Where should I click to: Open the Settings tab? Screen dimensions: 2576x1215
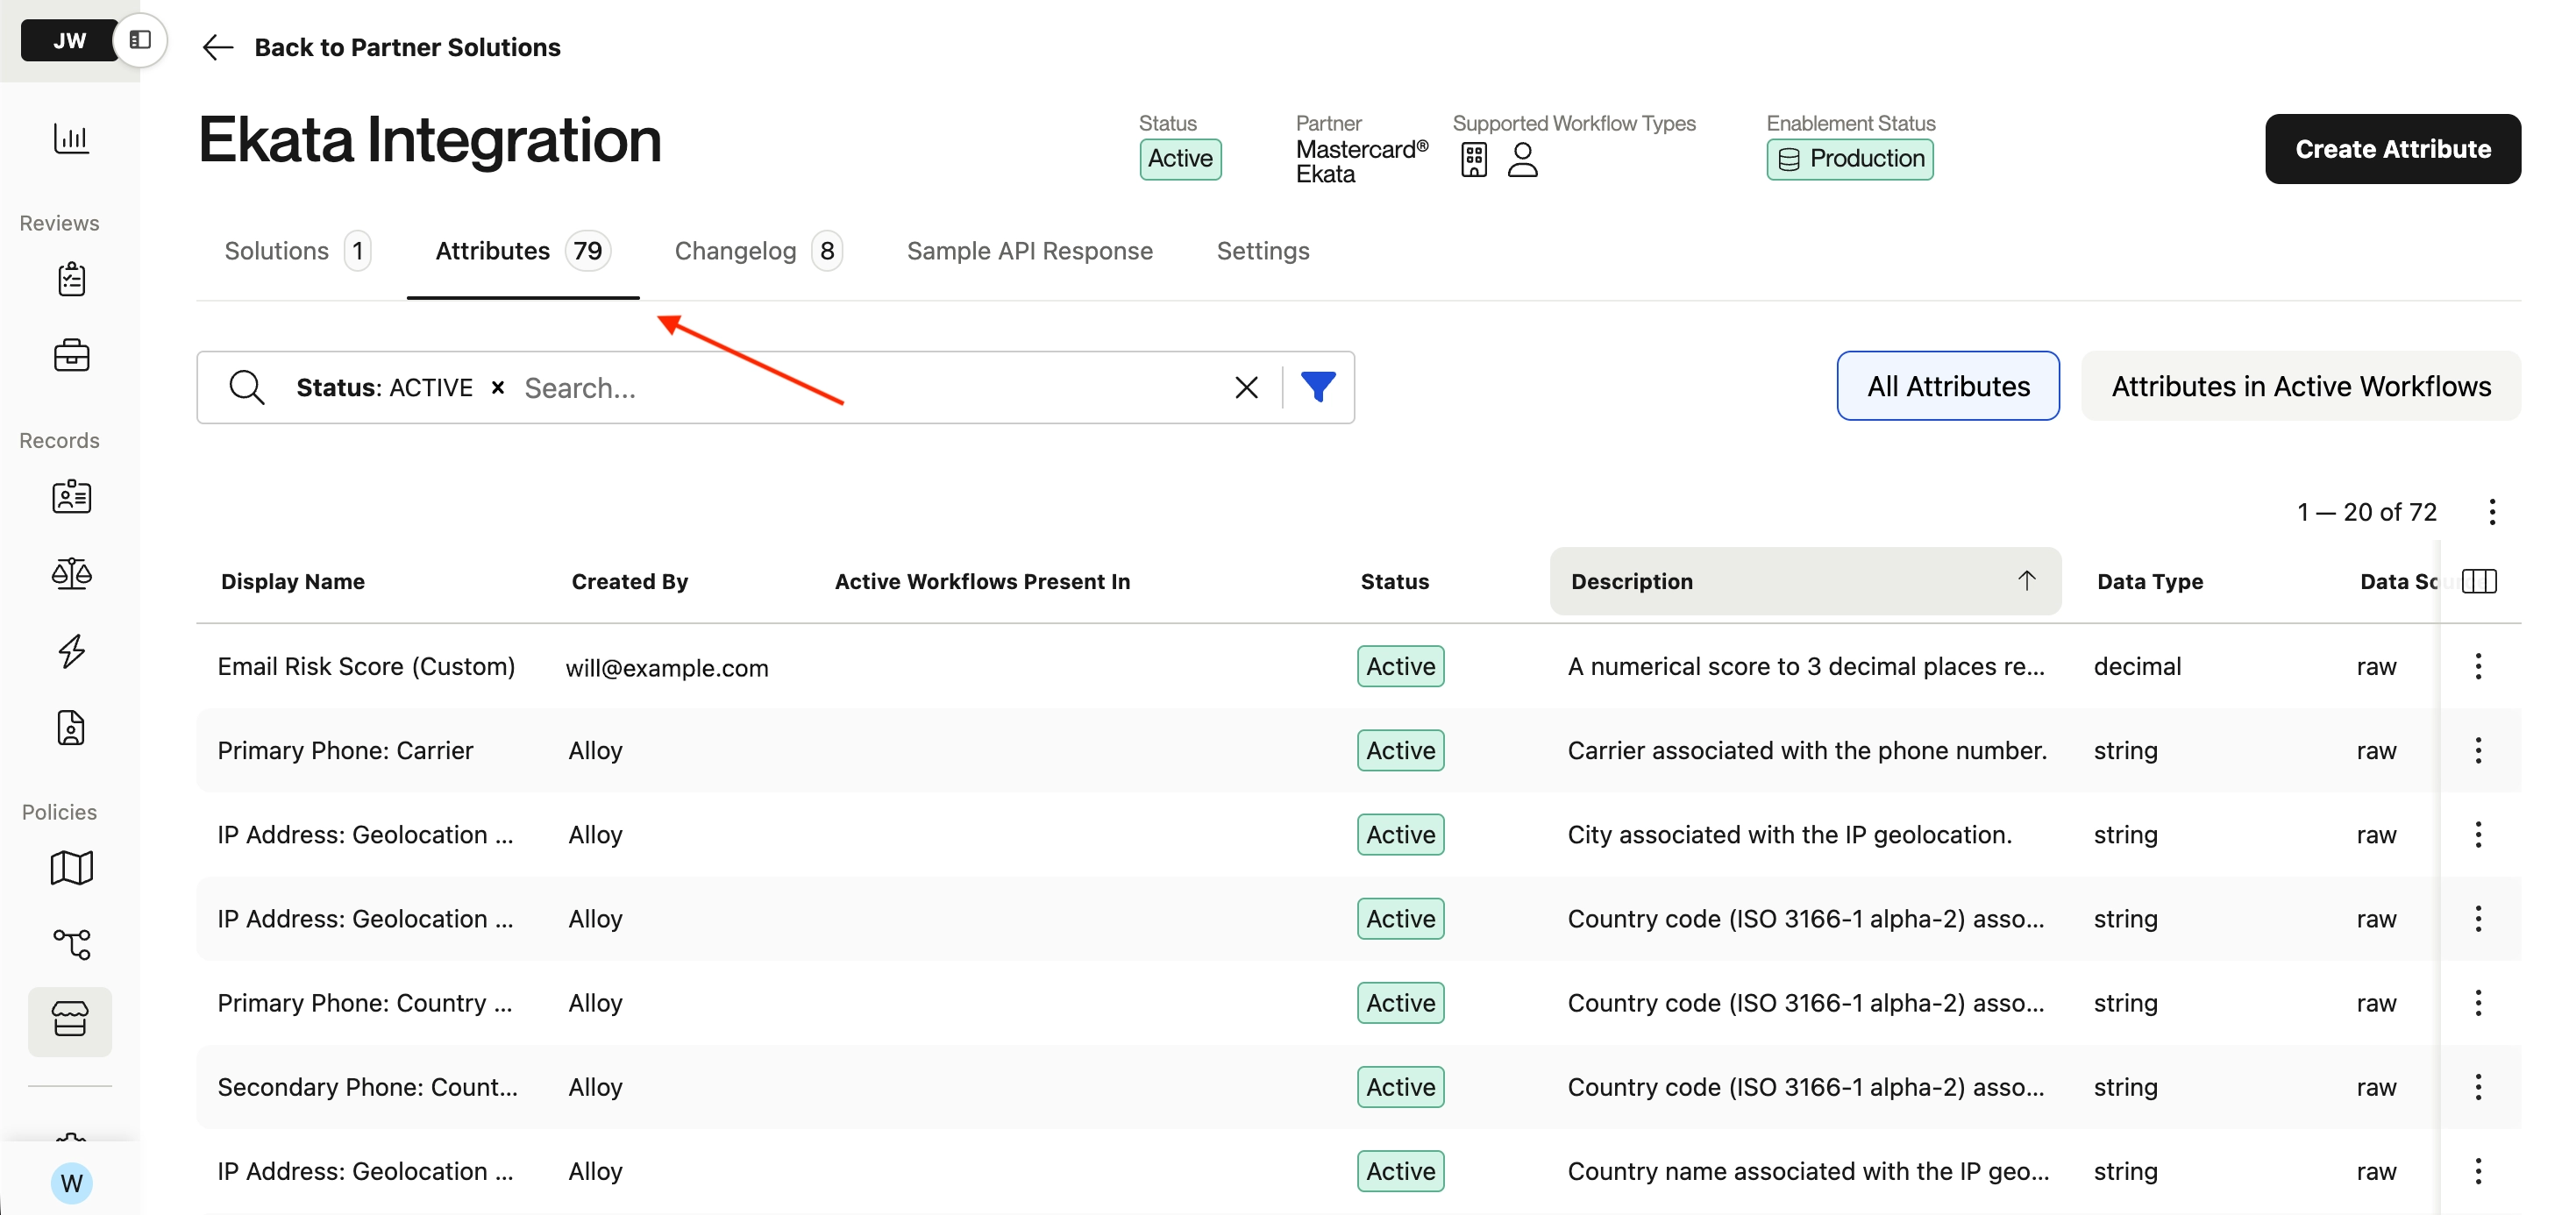[x=1262, y=250]
